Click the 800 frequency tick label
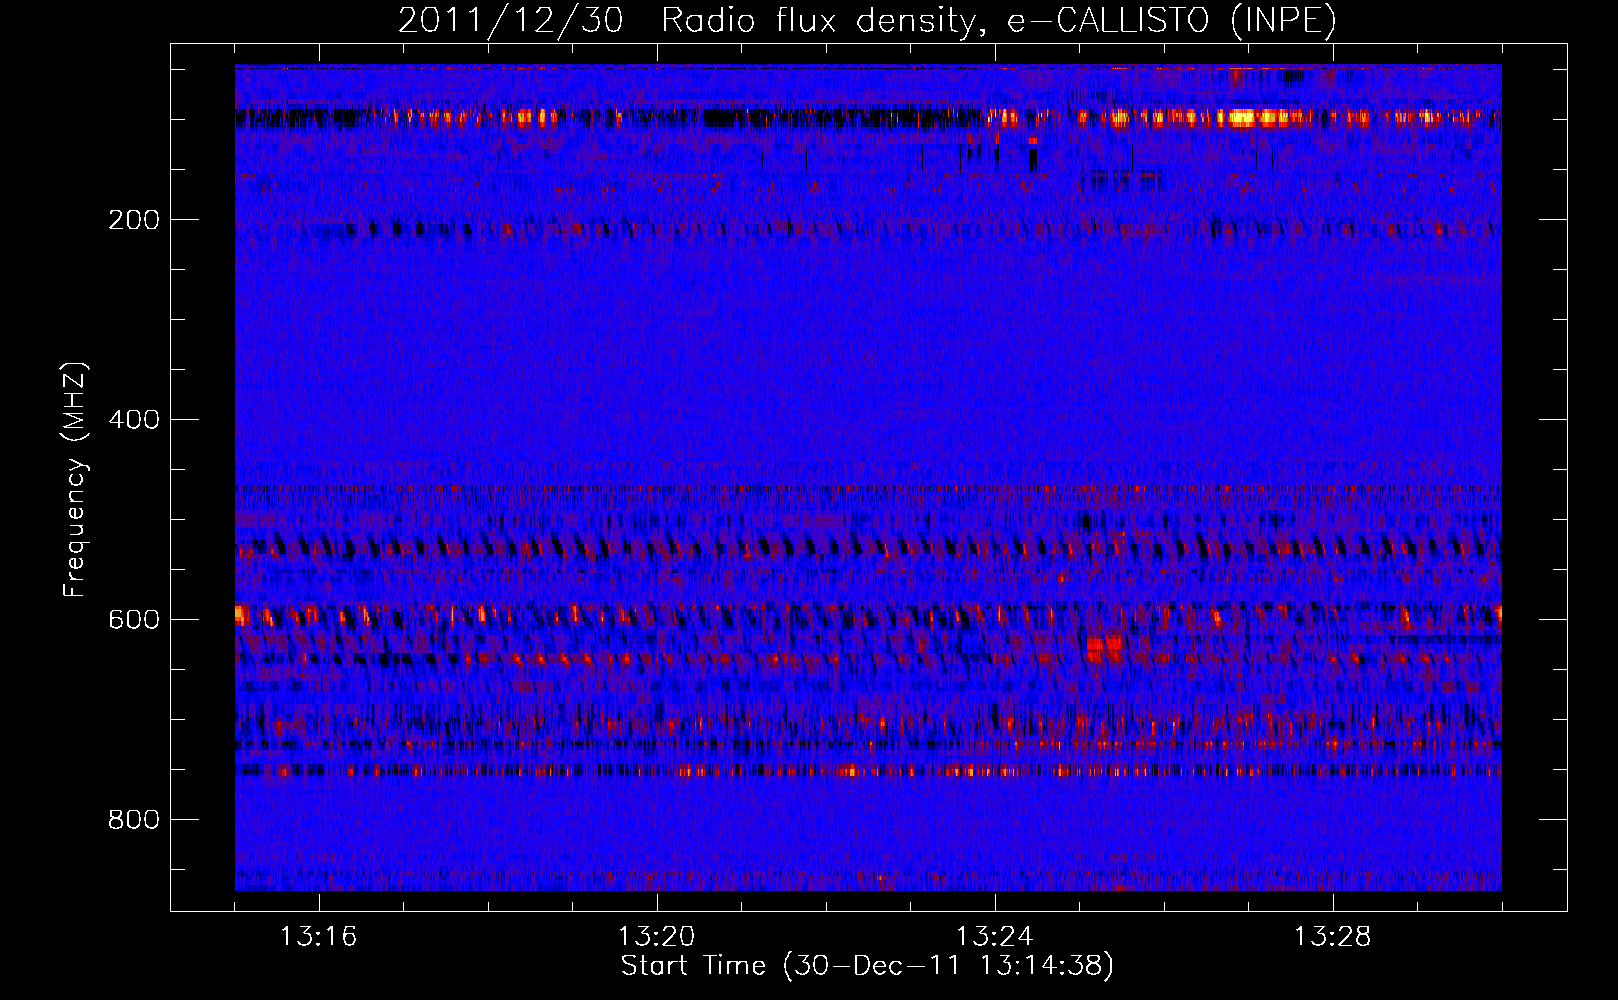 click(x=134, y=820)
